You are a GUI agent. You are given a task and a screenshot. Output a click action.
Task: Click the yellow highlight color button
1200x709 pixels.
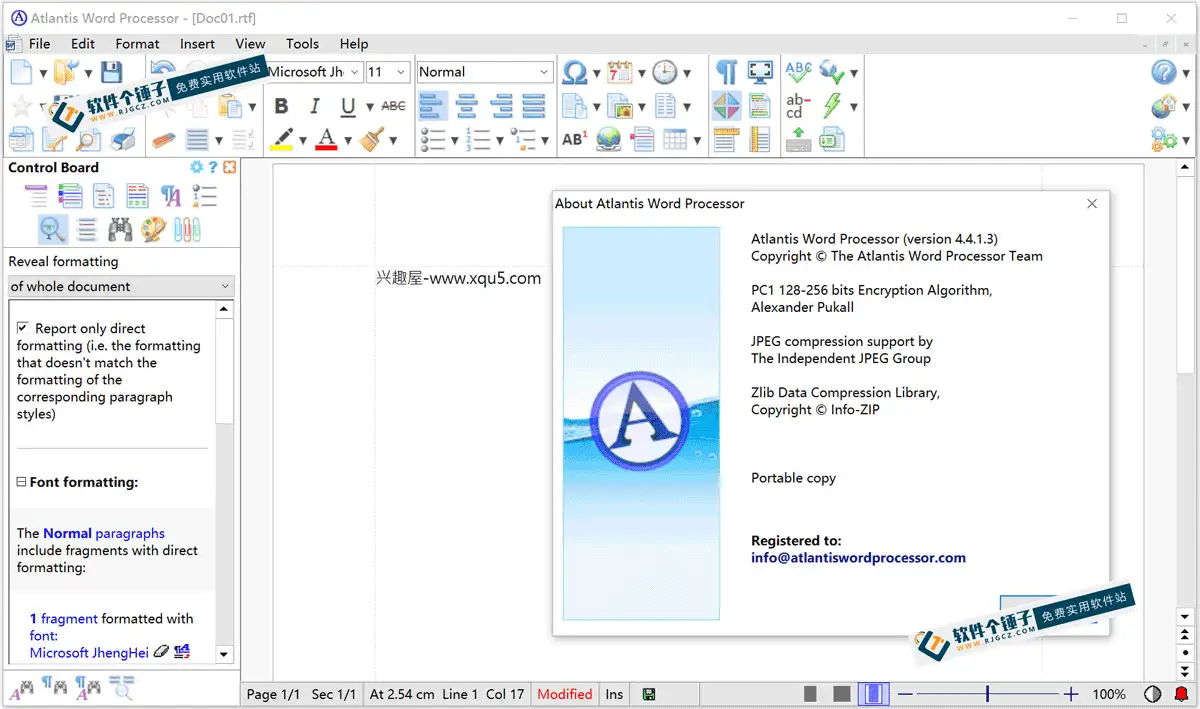pos(281,139)
